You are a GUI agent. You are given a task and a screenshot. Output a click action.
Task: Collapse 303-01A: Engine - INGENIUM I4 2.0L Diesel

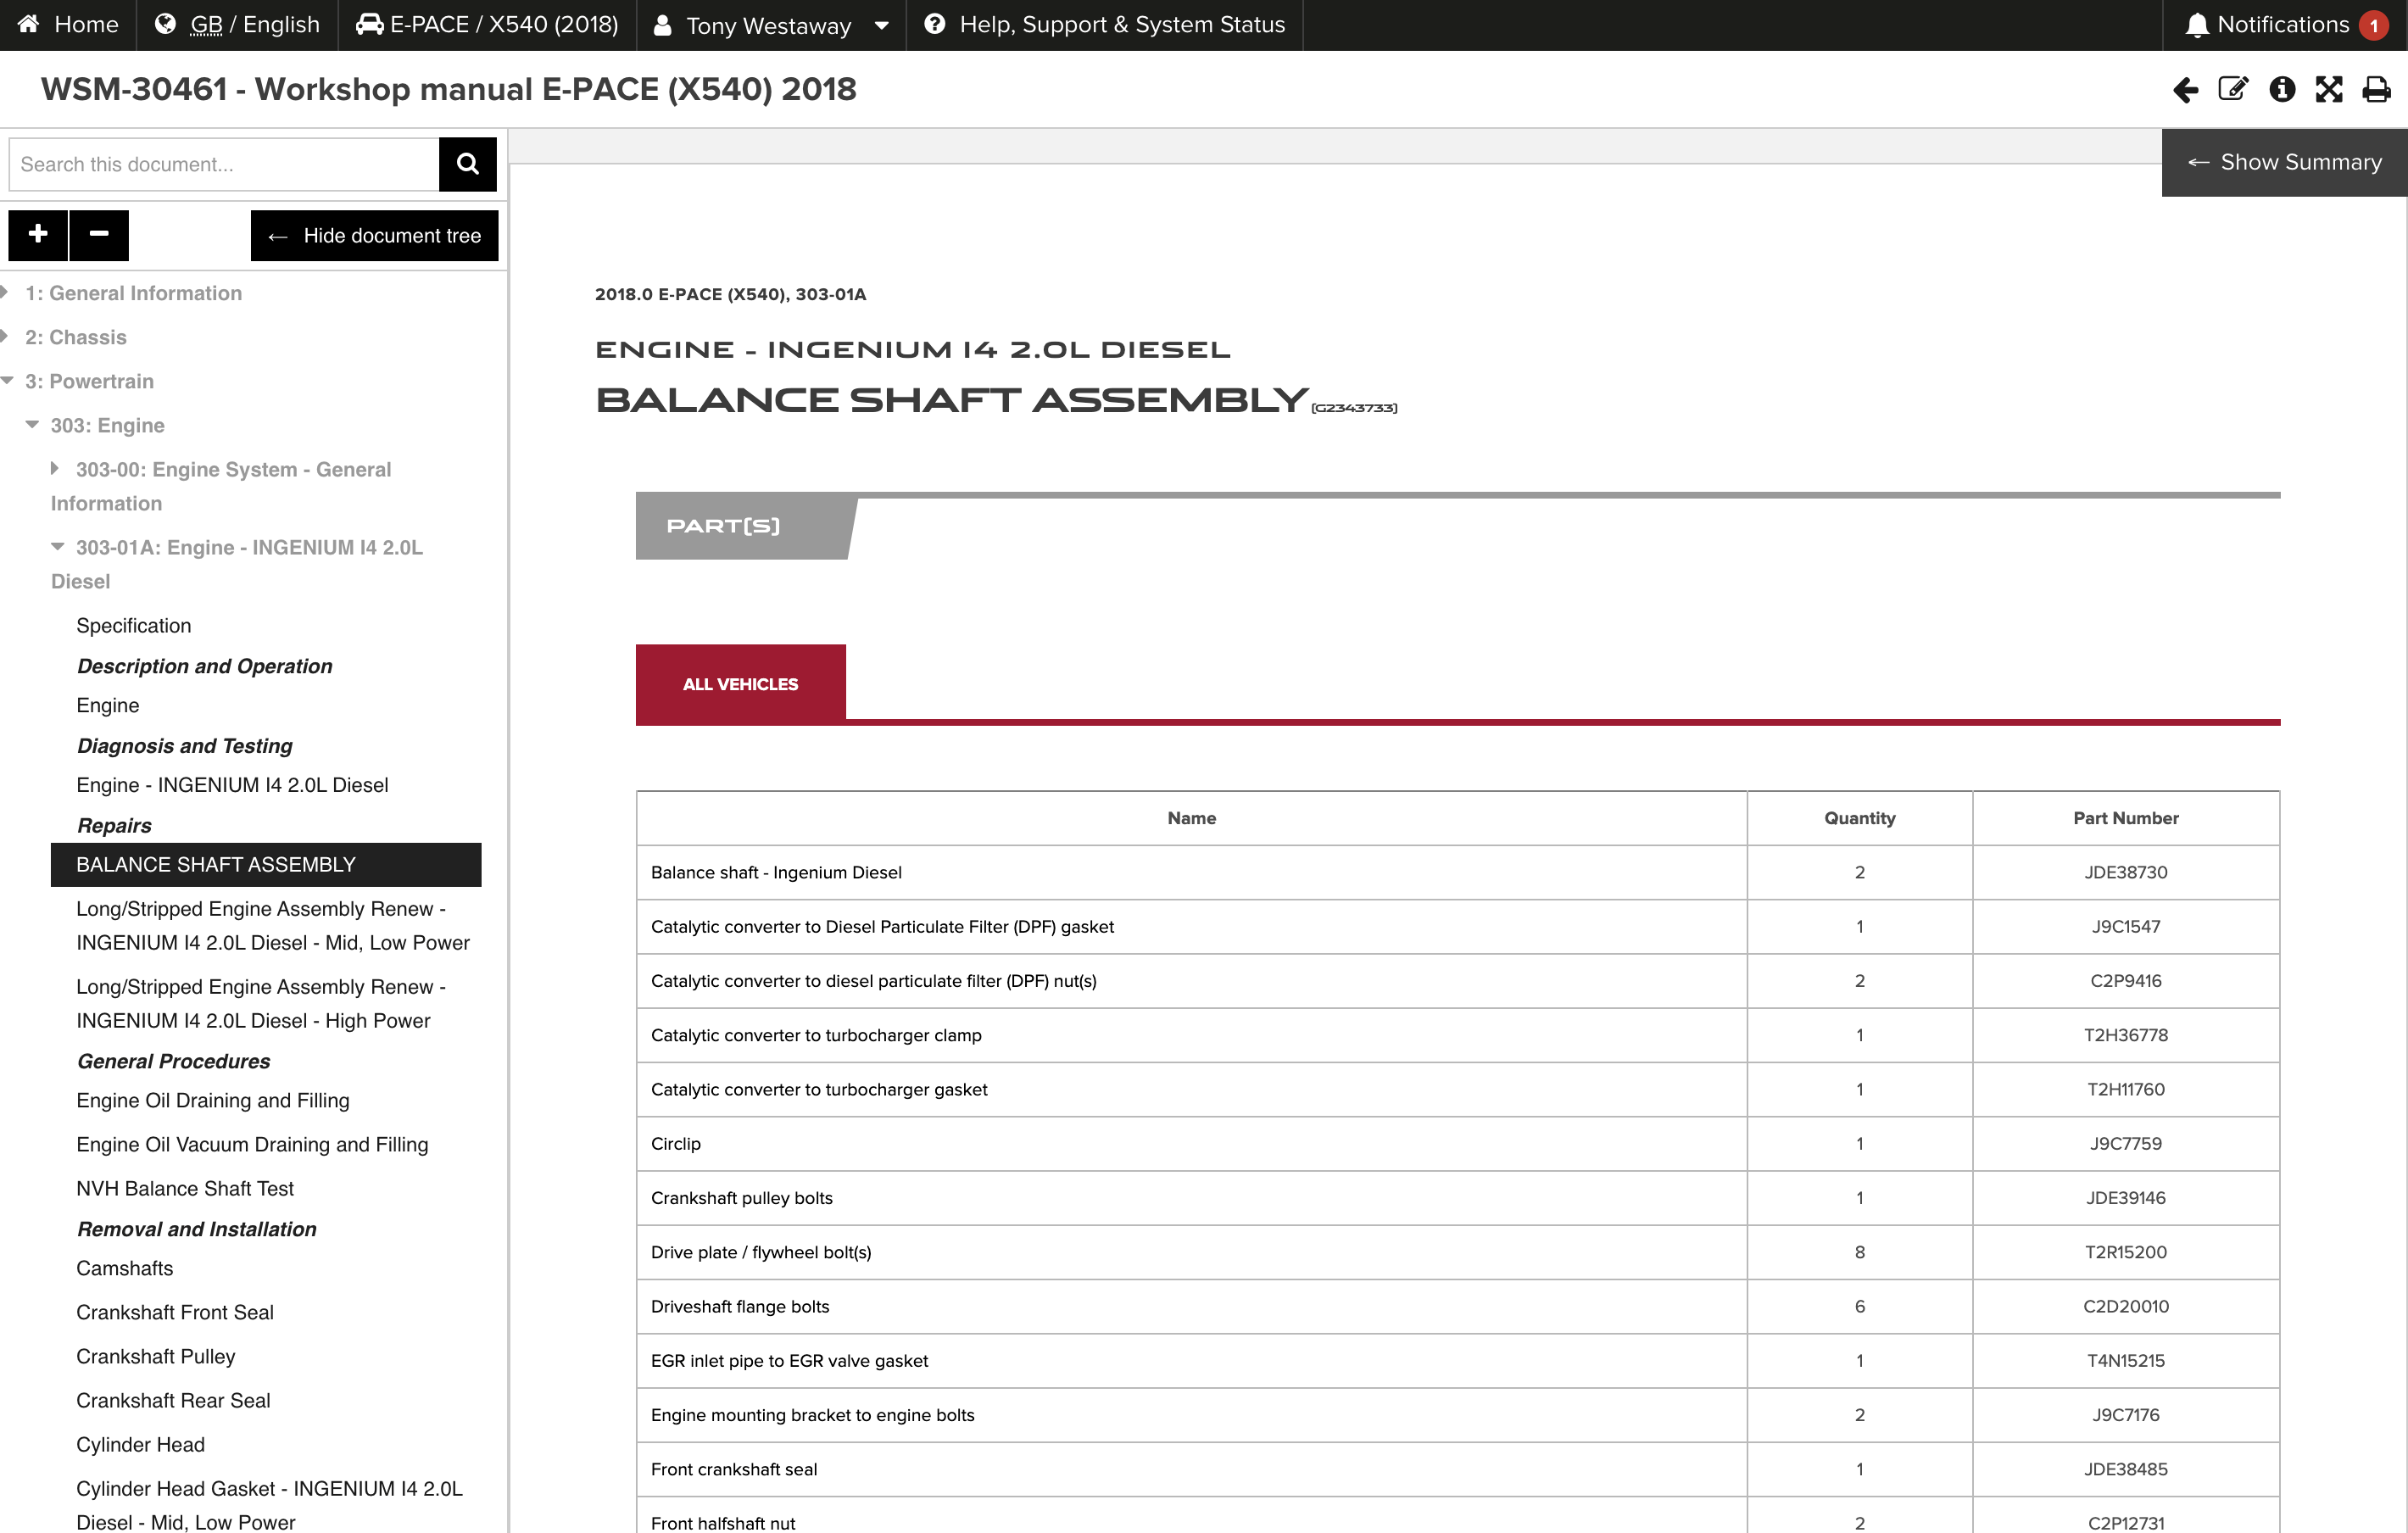point(58,546)
